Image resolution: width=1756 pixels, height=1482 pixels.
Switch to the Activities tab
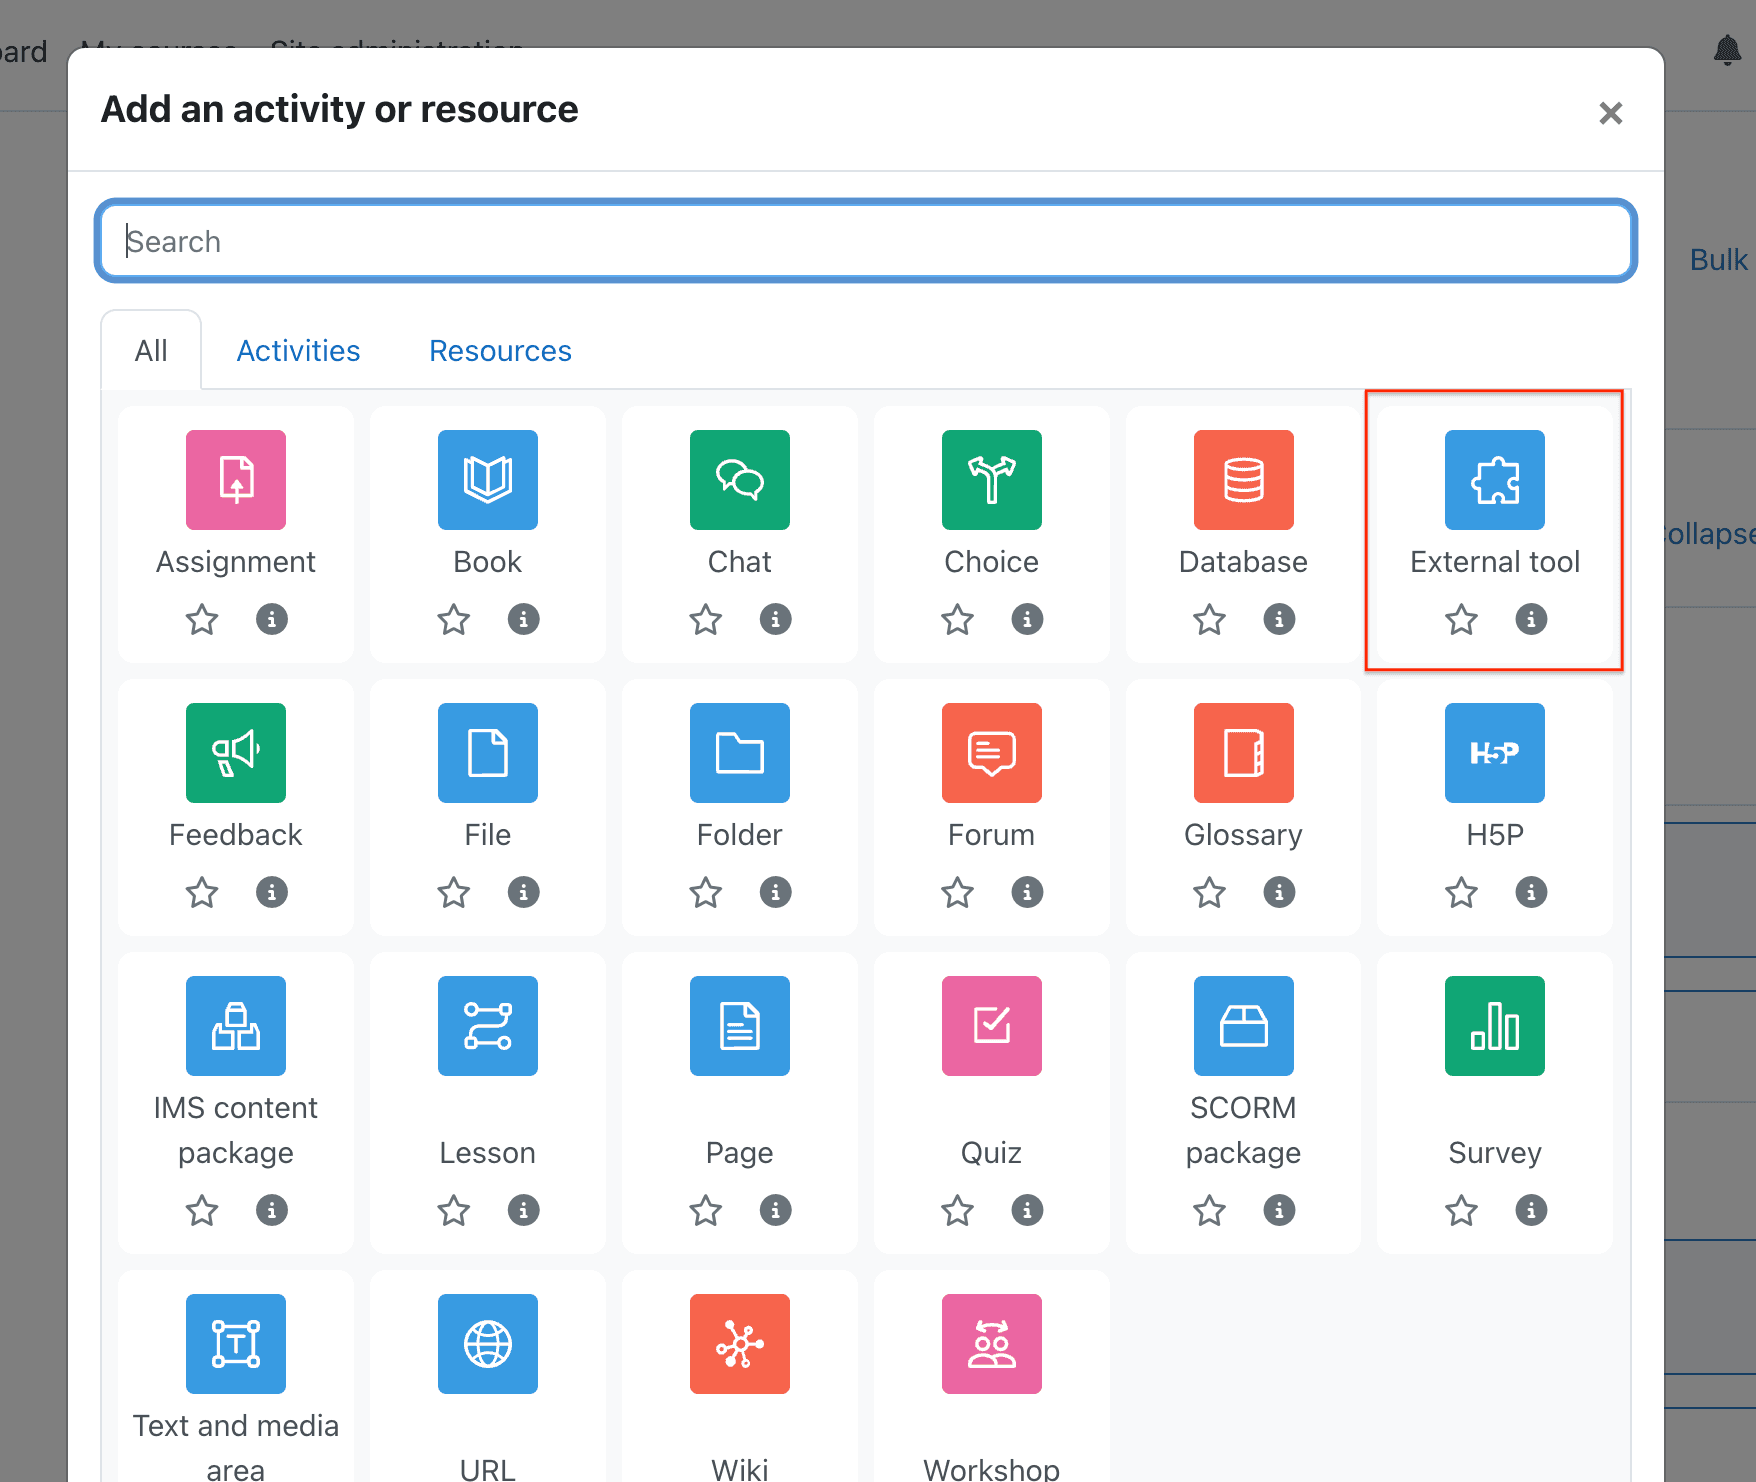click(298, 350)
